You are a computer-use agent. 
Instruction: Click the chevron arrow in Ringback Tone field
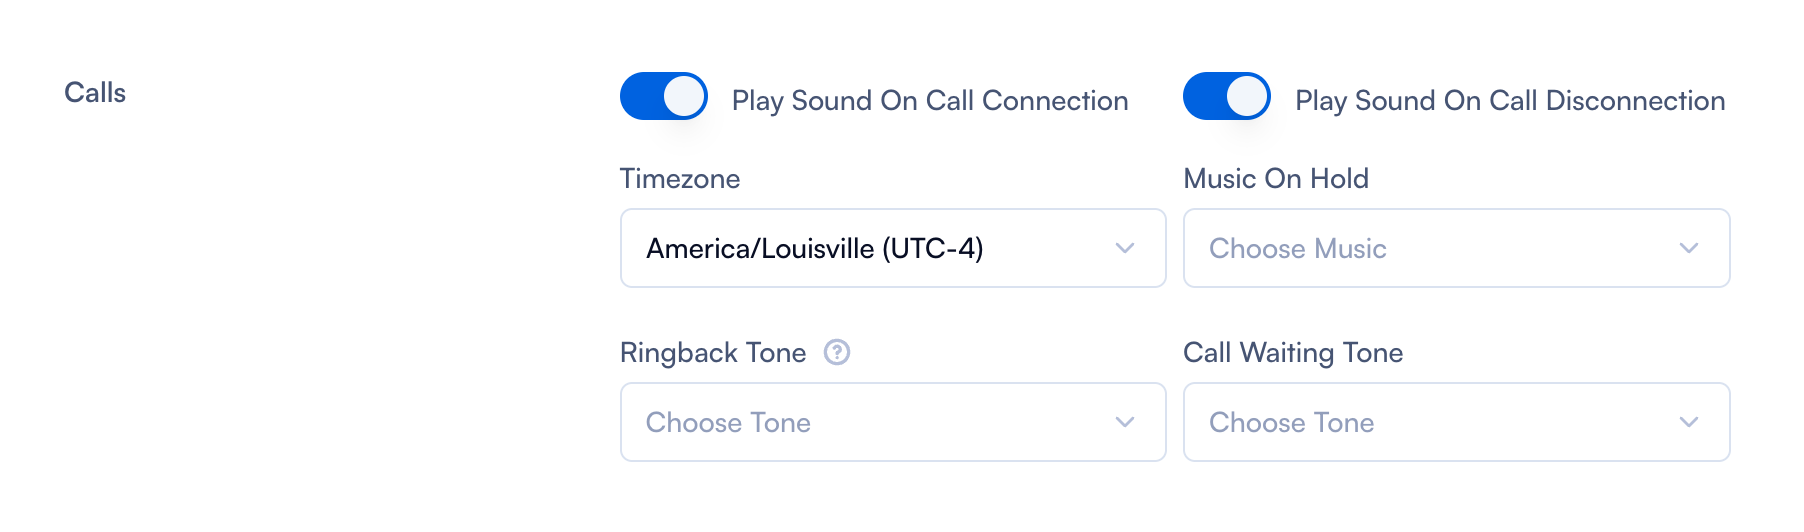pyautogui.click(x=1125, y=422)
